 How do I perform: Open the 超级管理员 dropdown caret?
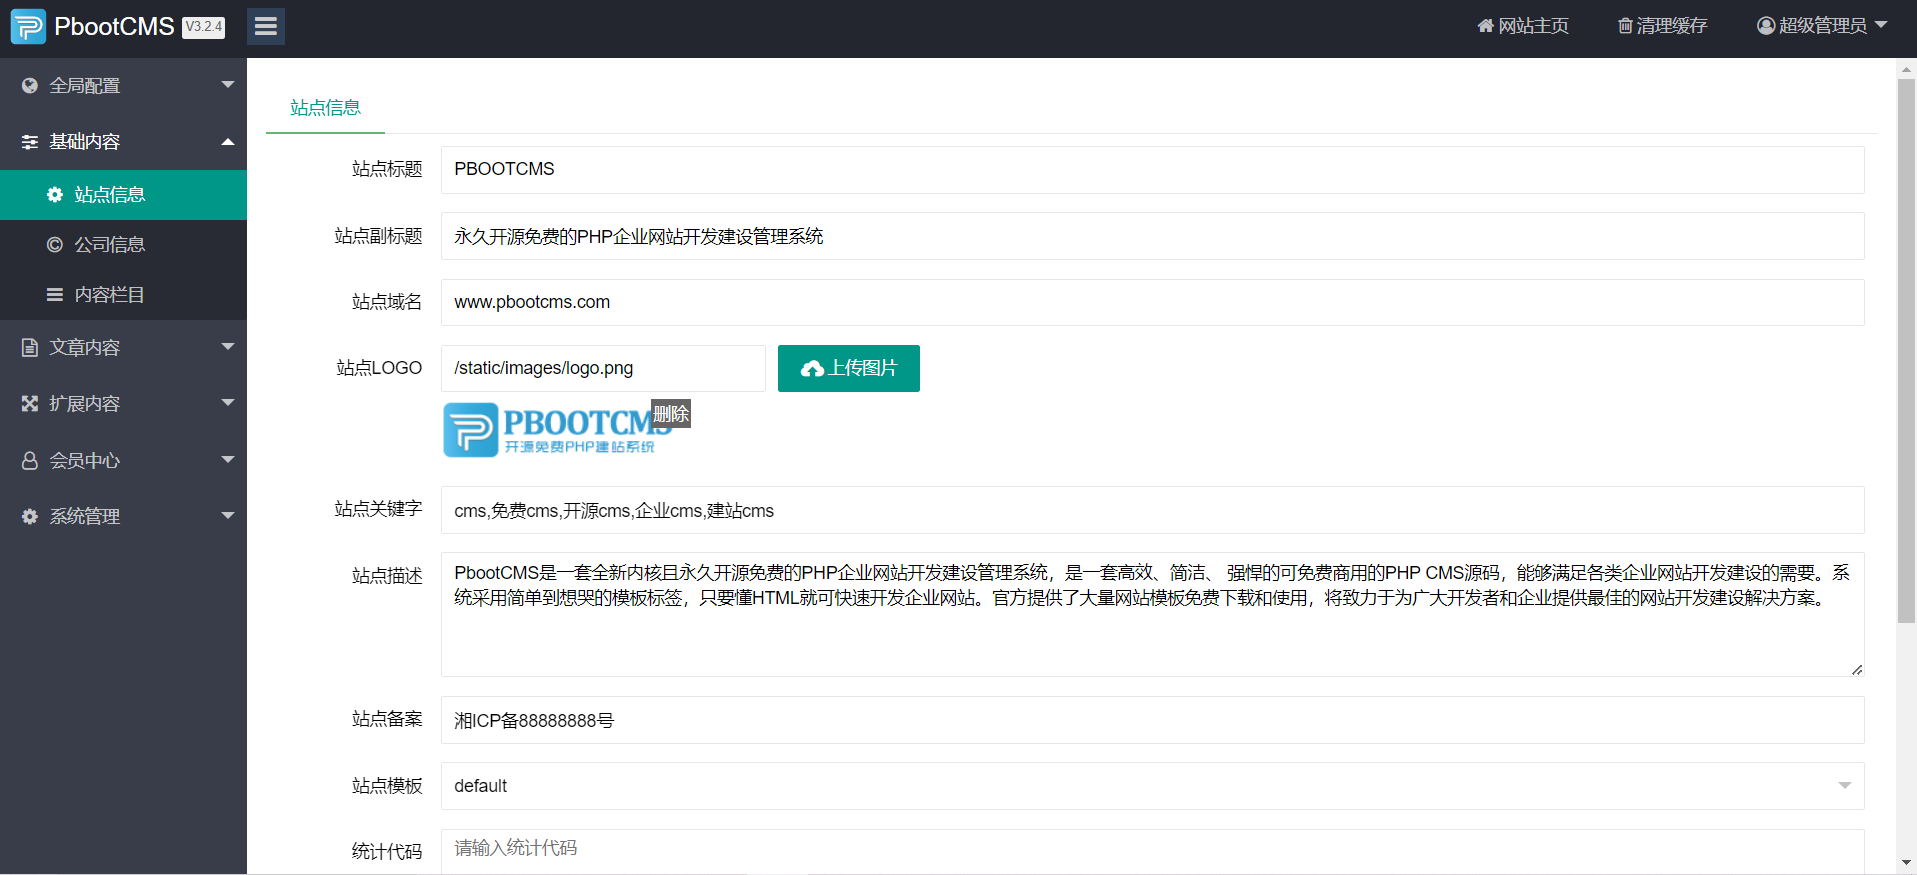click(x=1881, y=25)
